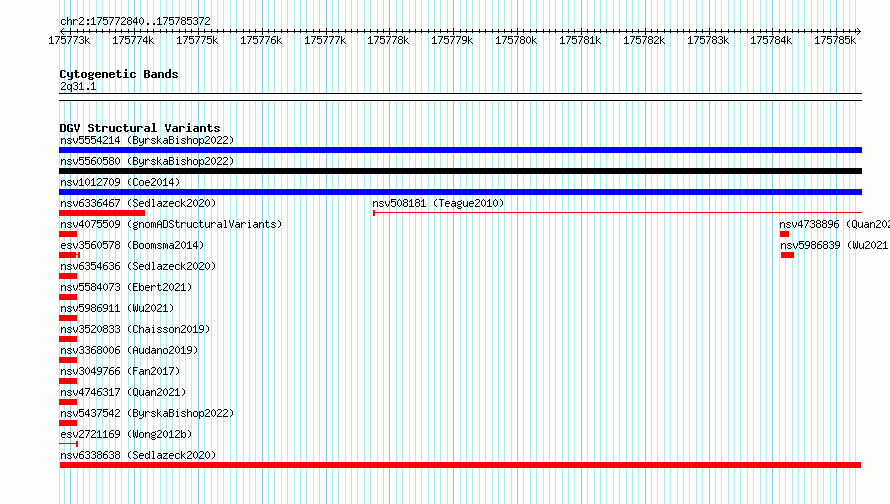Click the 175785k ruler tick label
The height and width of the screenshot is (504, 890).
(x=835, y=40)
